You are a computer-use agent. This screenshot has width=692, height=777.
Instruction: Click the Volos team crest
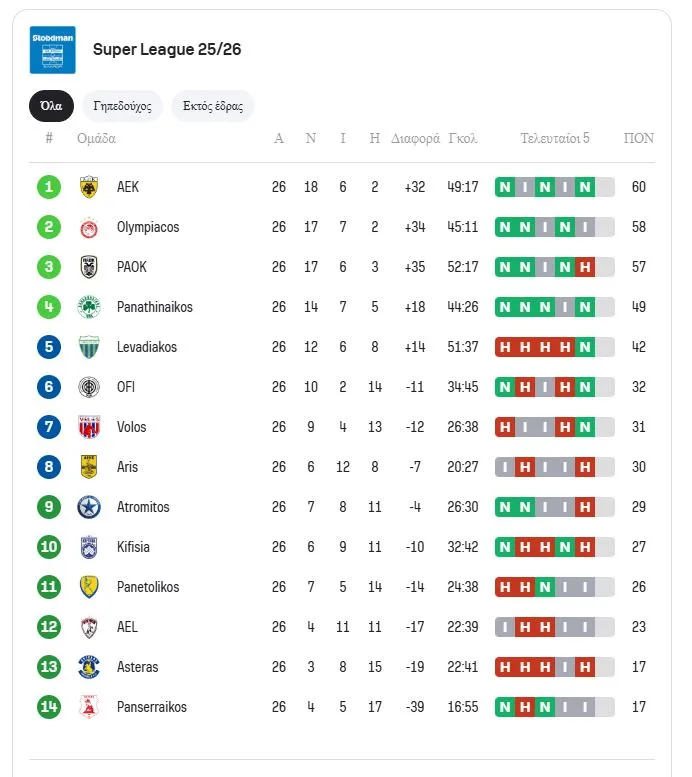coord(89,427)
